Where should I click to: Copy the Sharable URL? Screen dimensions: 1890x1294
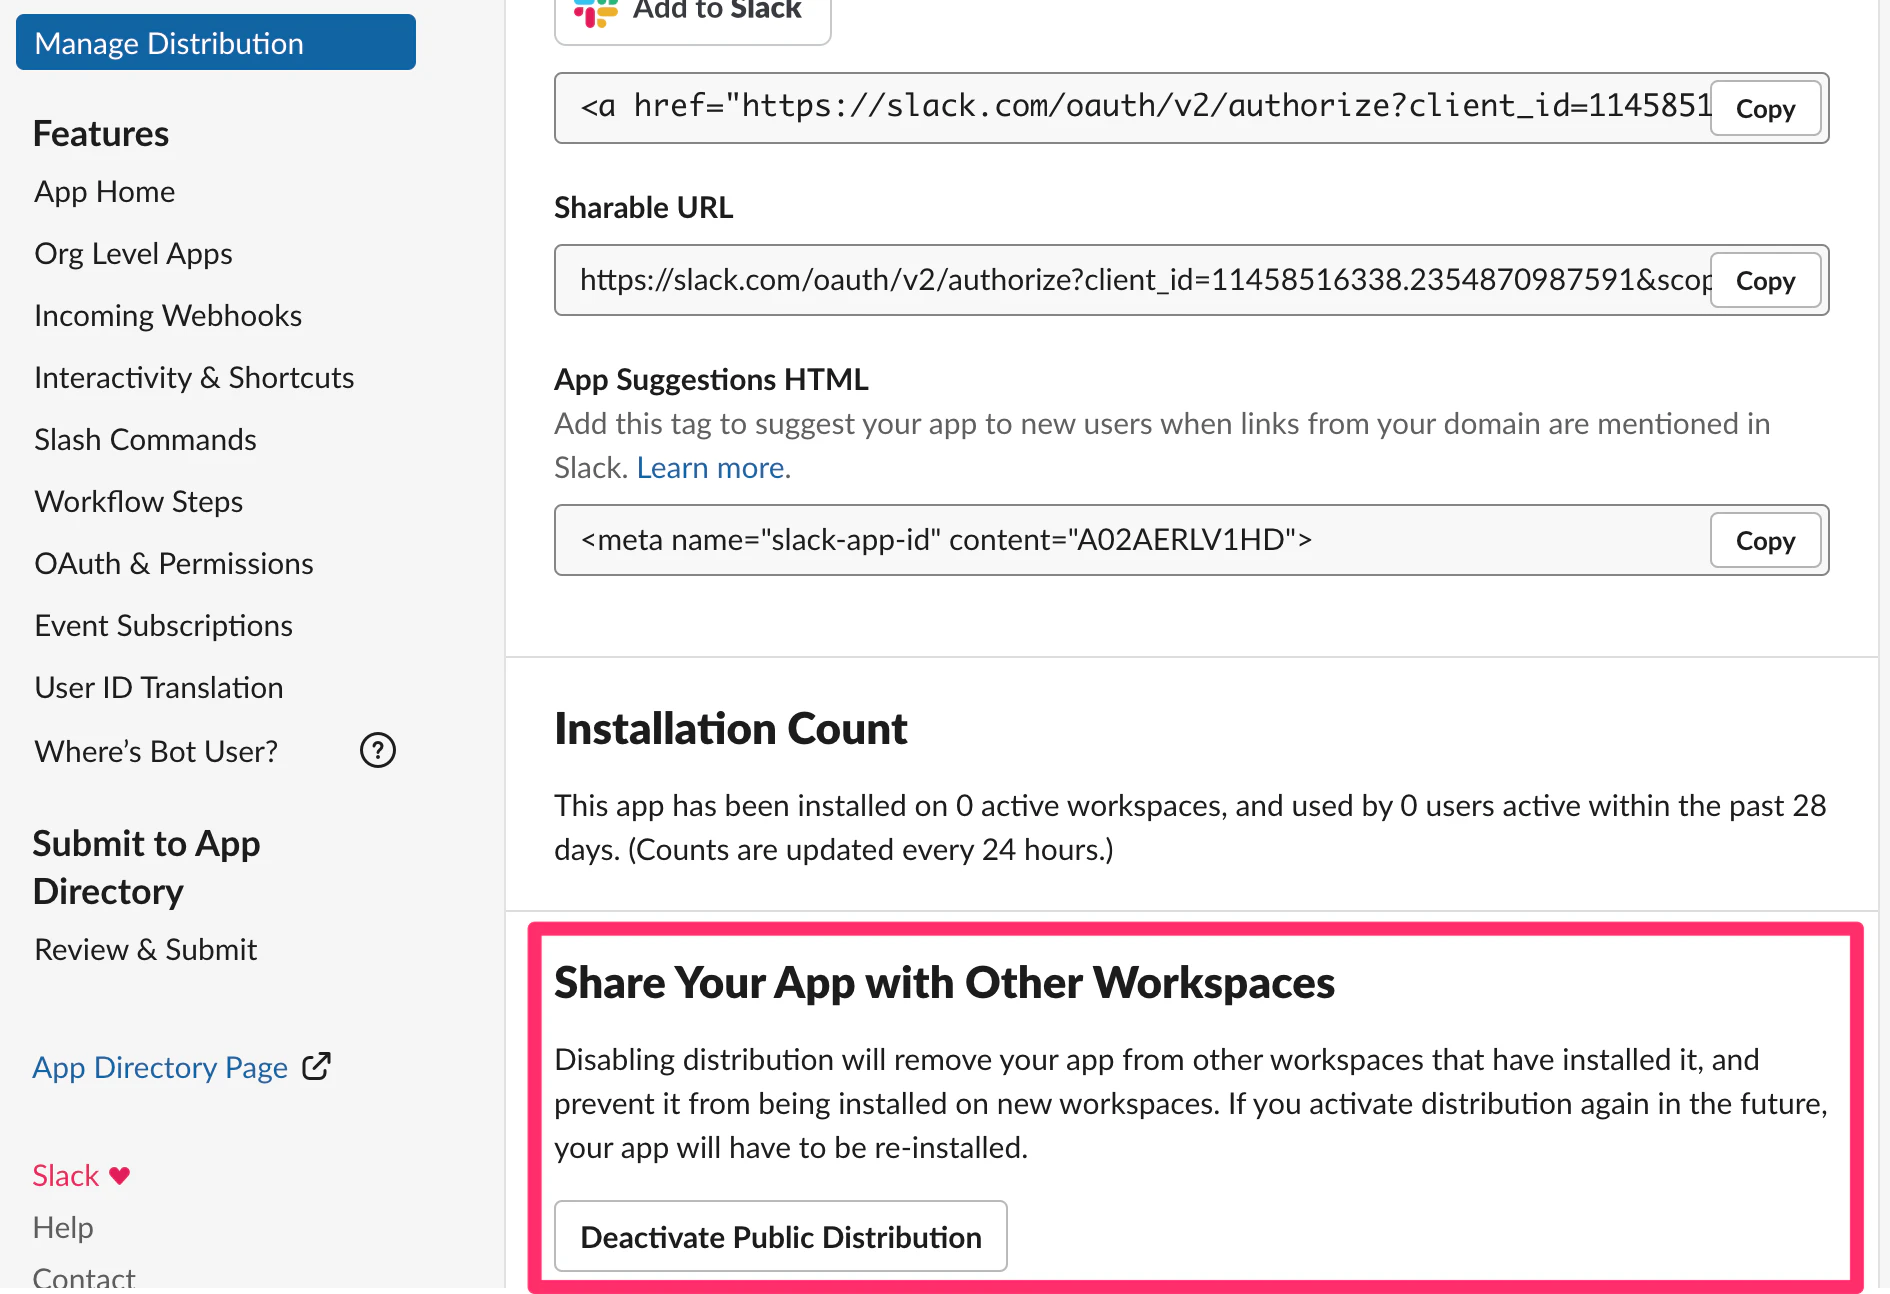1765,280
